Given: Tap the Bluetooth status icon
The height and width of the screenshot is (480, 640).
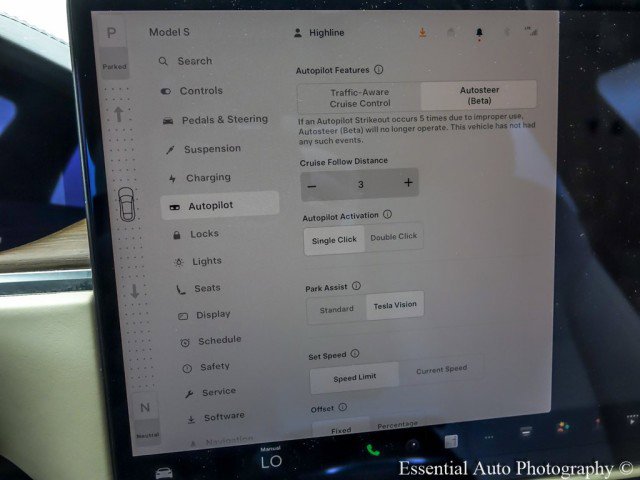Looking at the screenshot, I should coord(506,32).
